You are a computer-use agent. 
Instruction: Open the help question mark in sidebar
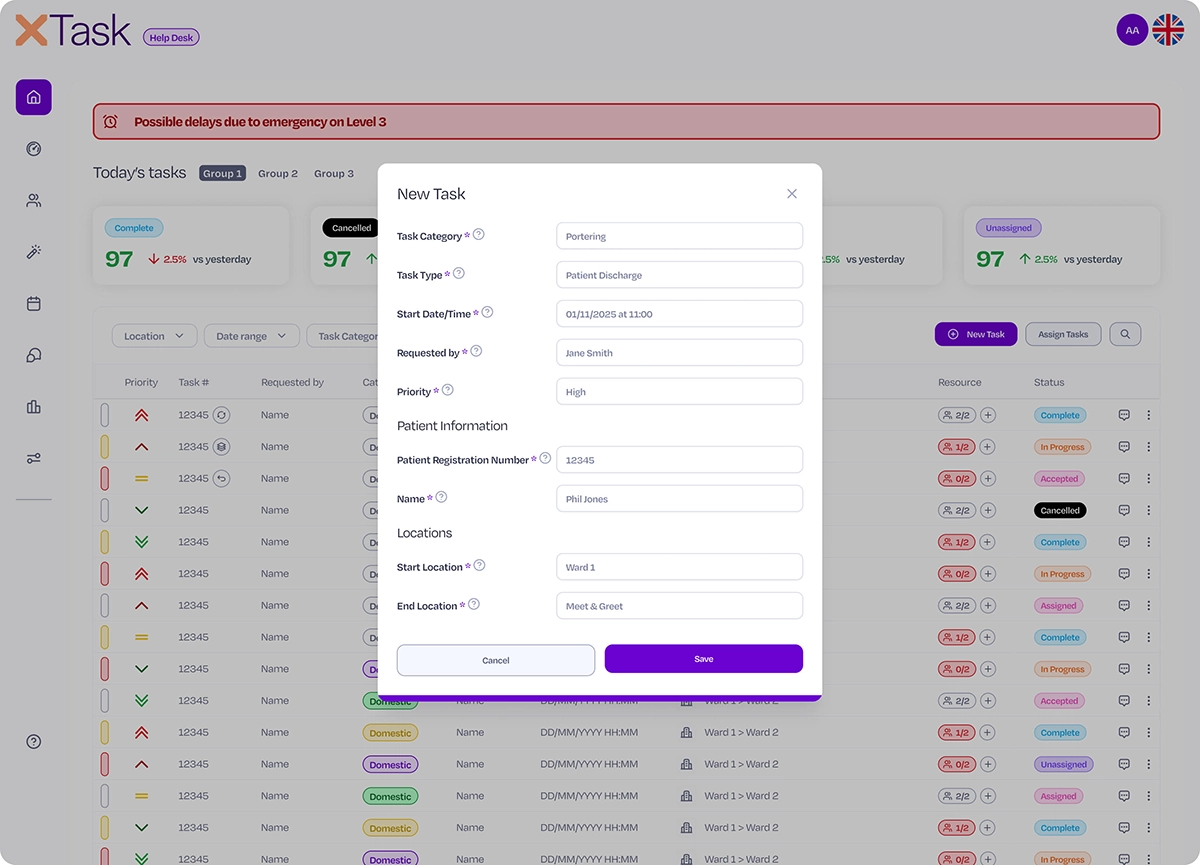[34, 742]
